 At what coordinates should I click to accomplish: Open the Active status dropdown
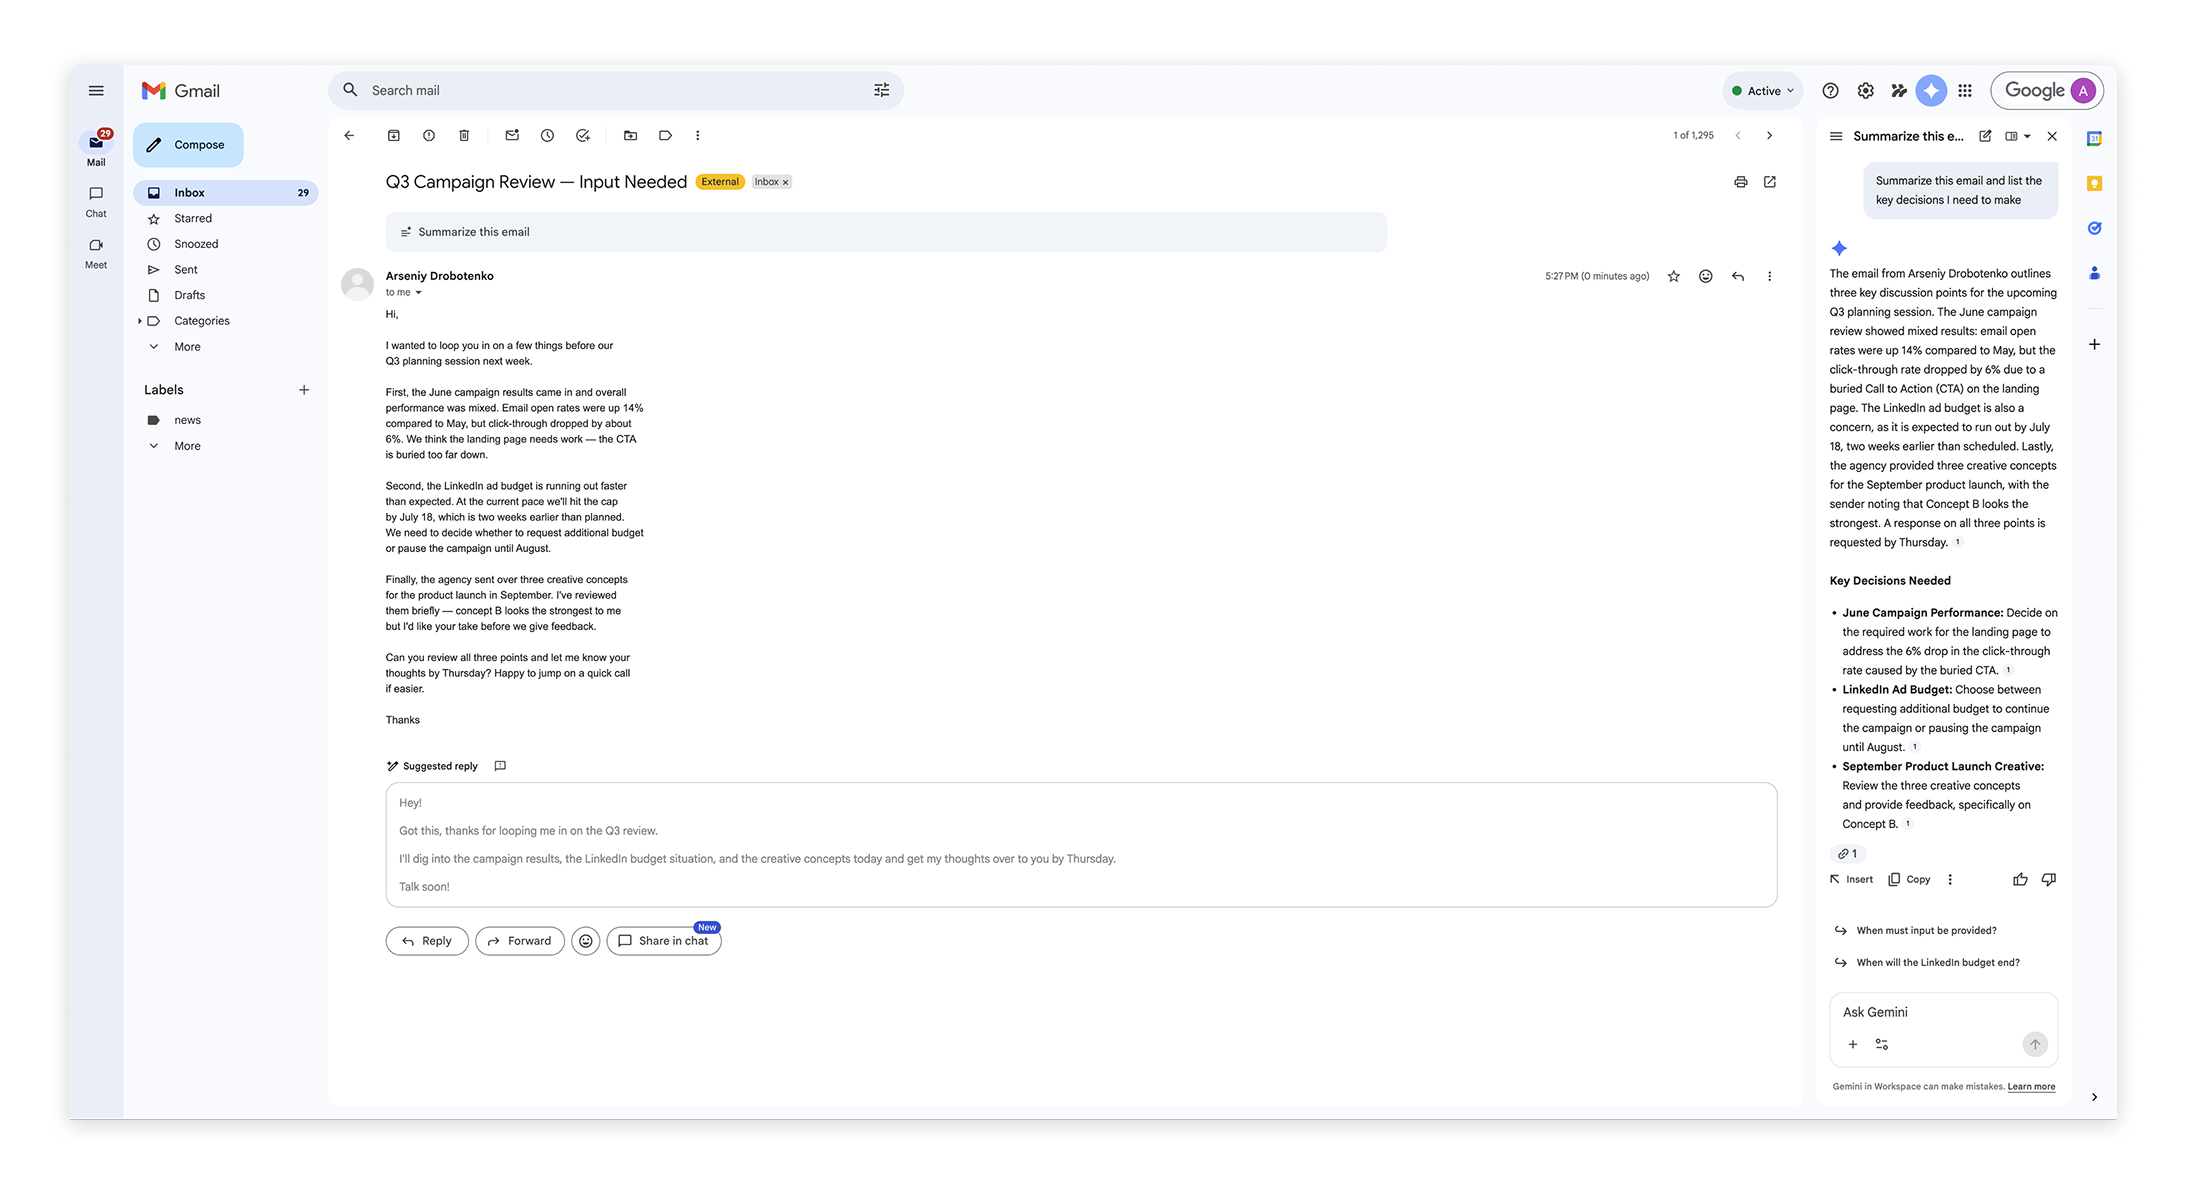(1762, 90)
